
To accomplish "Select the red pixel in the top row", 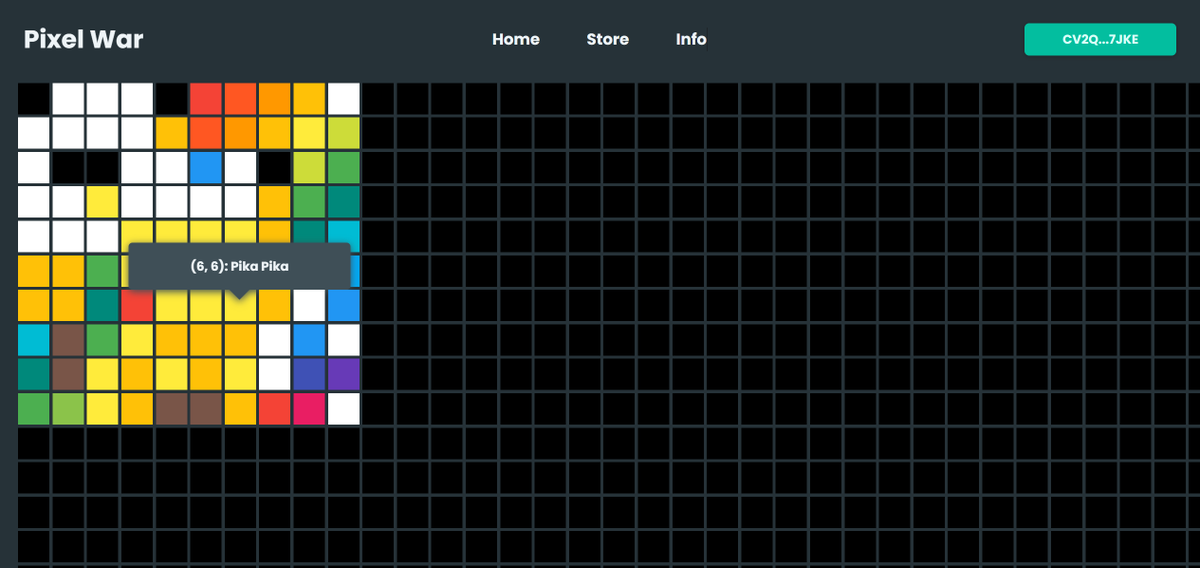I will 206,98.
